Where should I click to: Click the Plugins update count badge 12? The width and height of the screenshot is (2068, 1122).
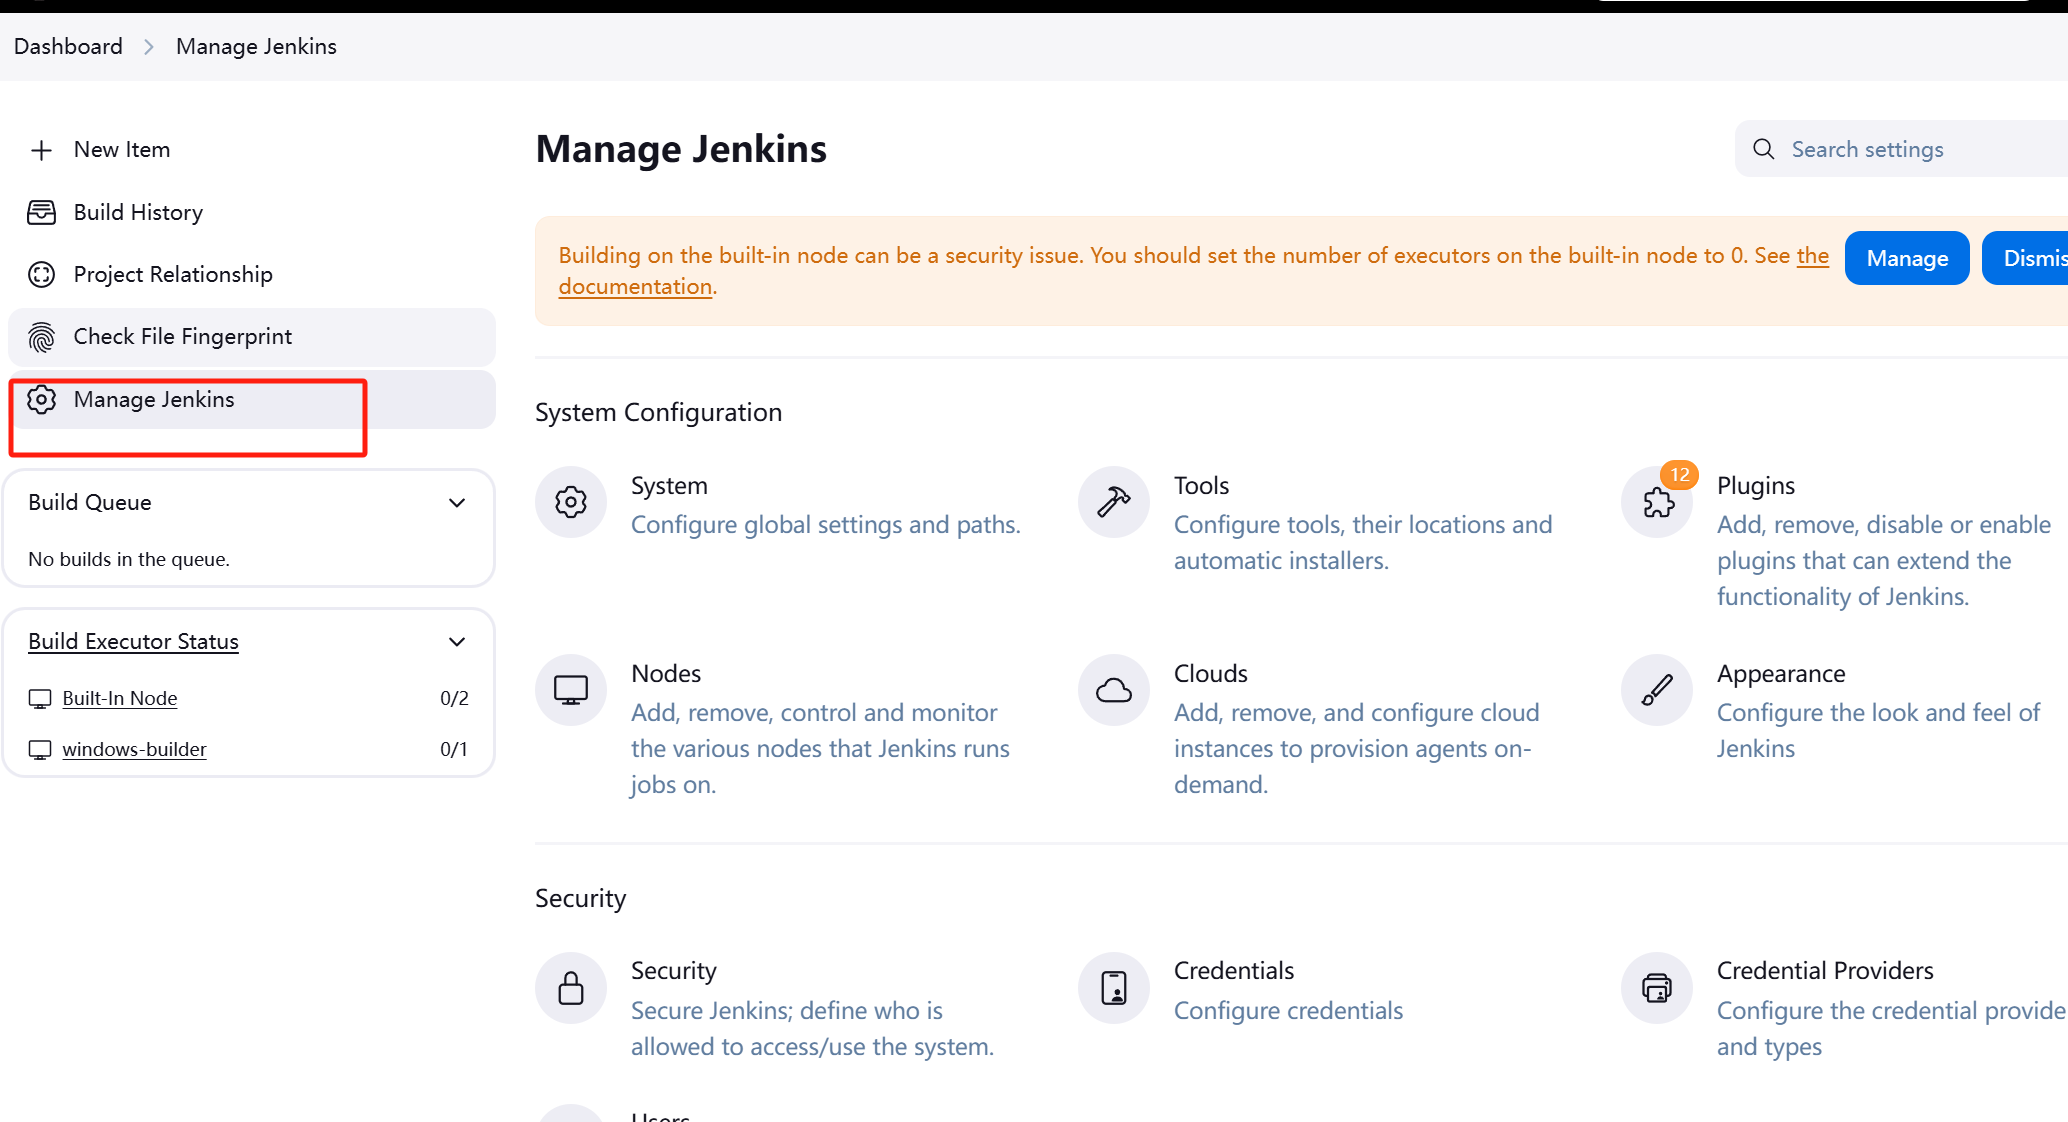pos(1679,475)
